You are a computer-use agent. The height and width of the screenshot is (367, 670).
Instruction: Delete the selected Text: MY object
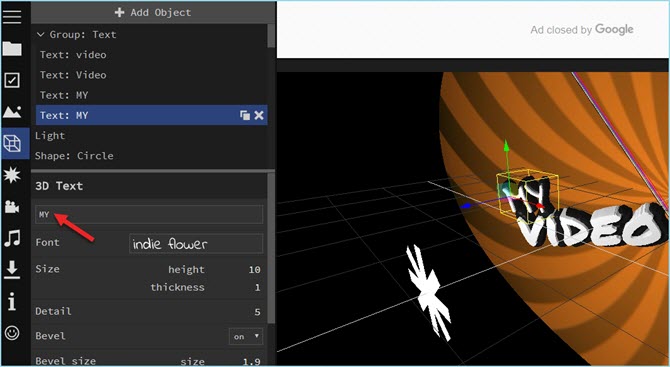pyautogui.click(x=259, y=115)
